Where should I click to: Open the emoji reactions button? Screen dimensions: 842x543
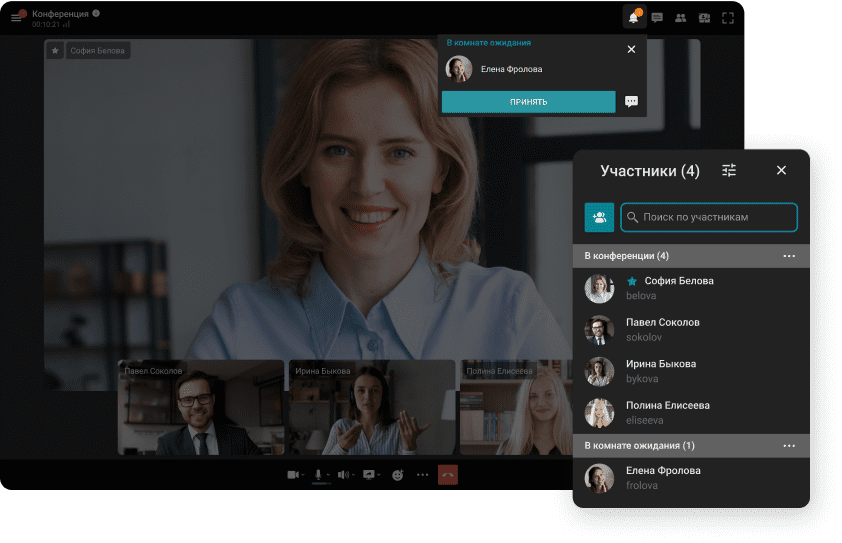tap(397, 475)
